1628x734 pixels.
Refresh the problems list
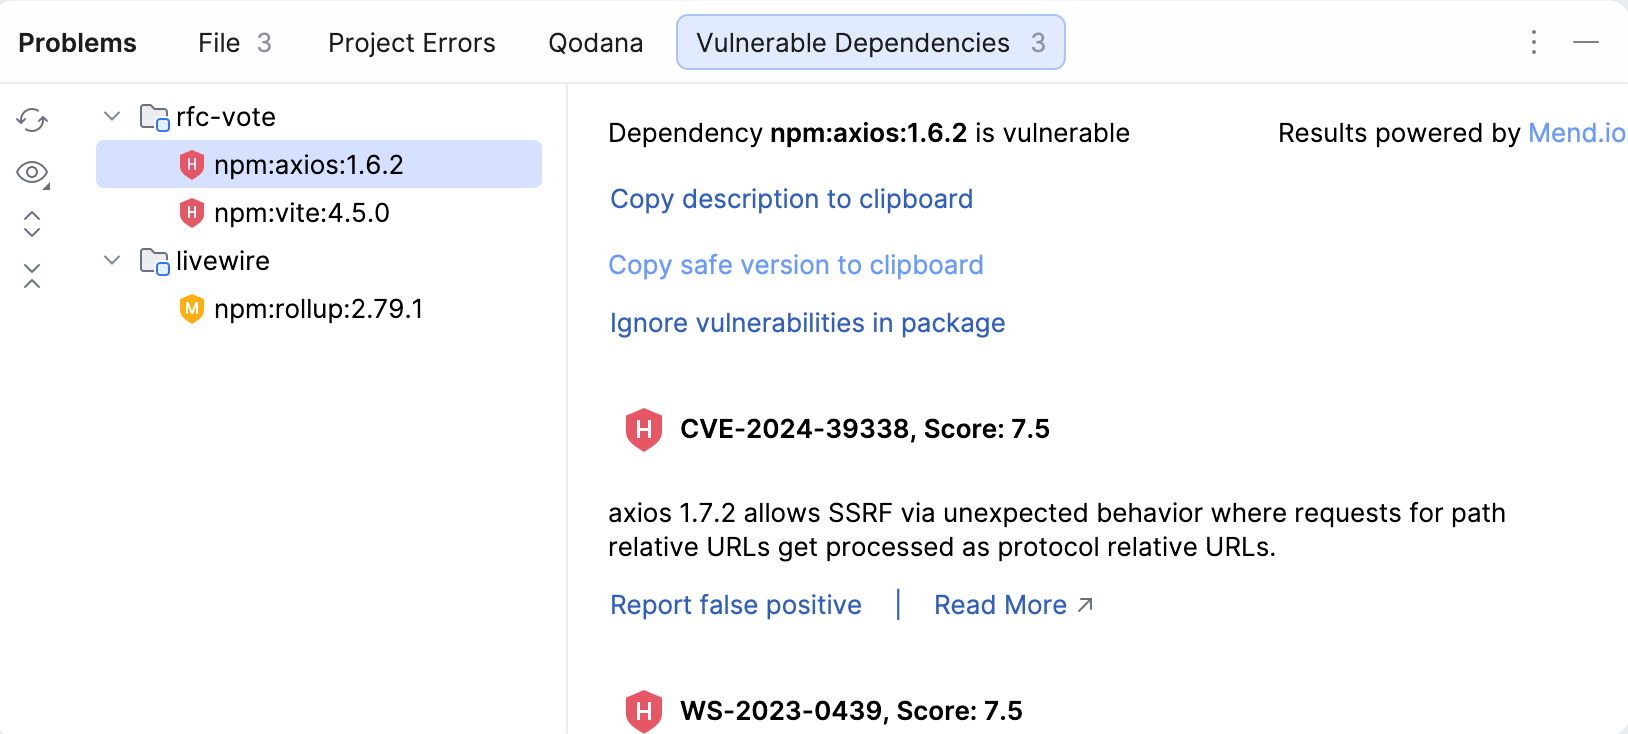(30, 120)
